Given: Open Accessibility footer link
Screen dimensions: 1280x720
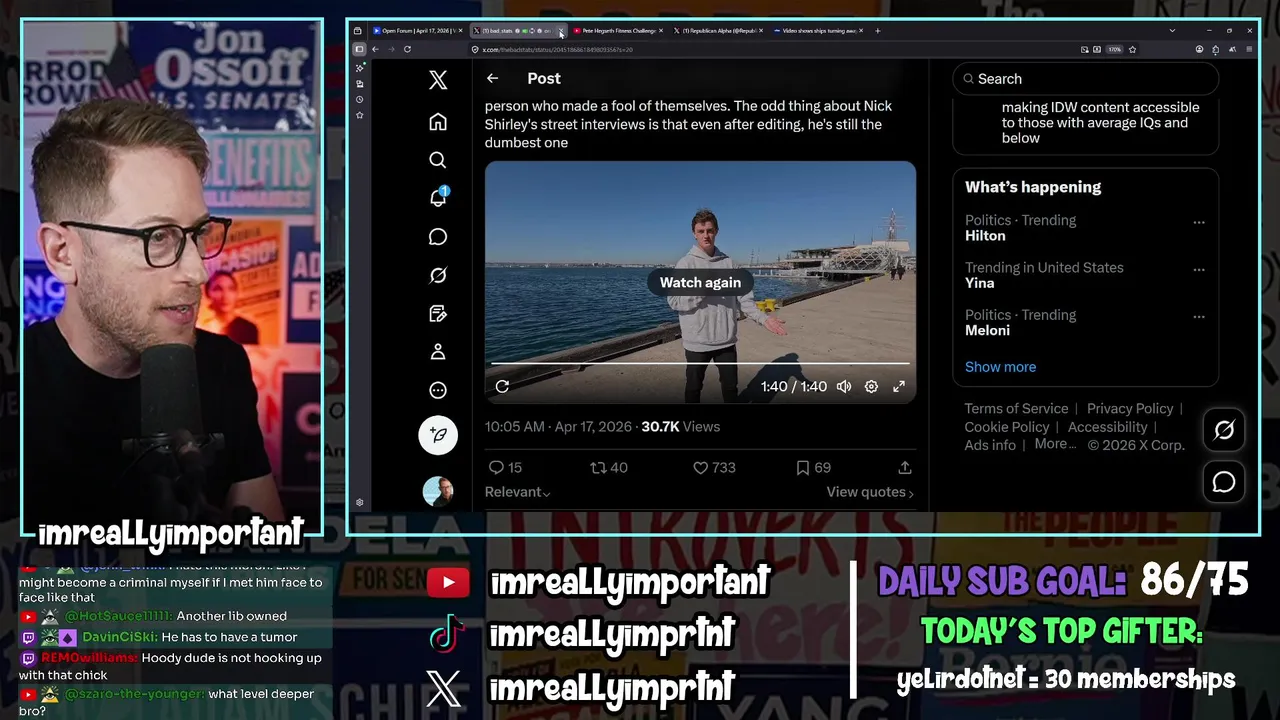Looking at the screenshot, I should coord(1107,427).
